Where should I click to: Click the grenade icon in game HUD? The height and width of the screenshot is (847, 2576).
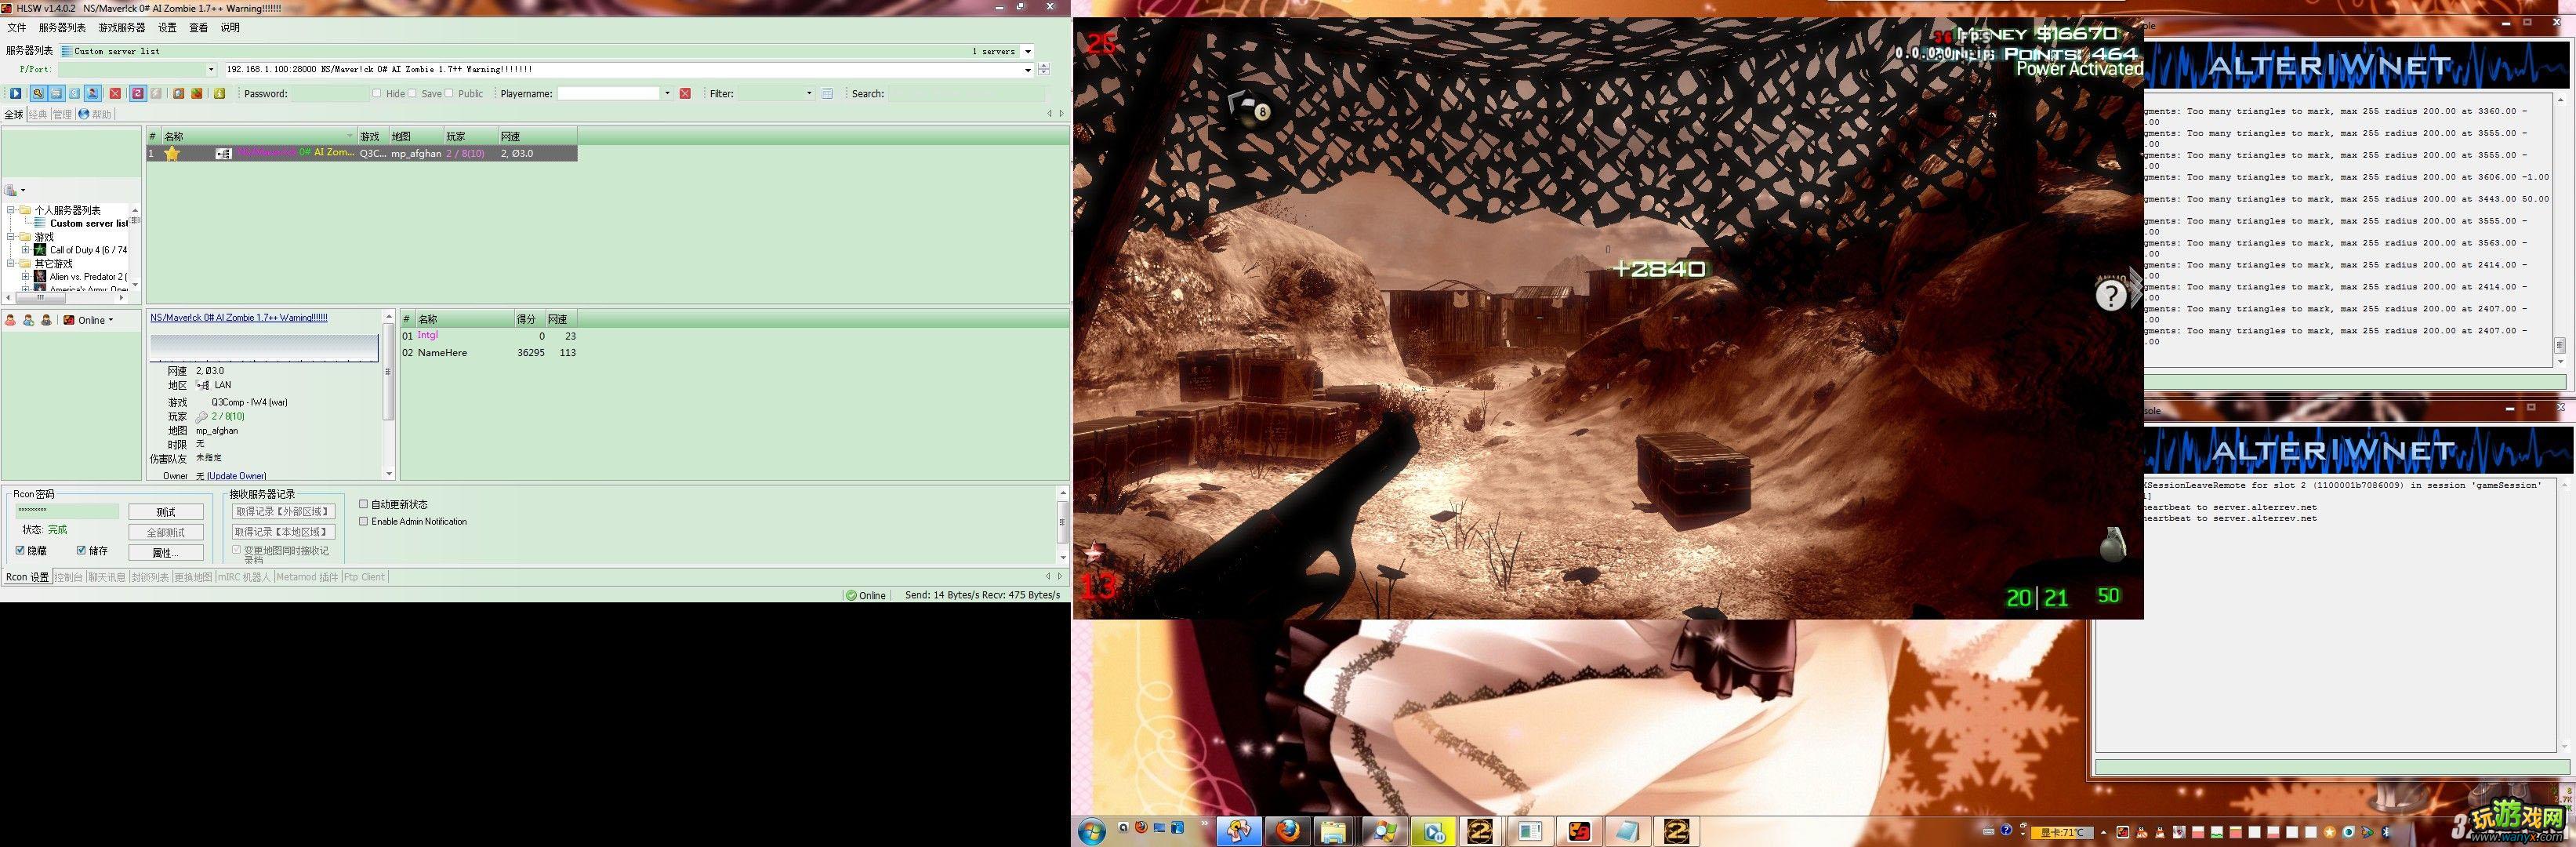2112,545
